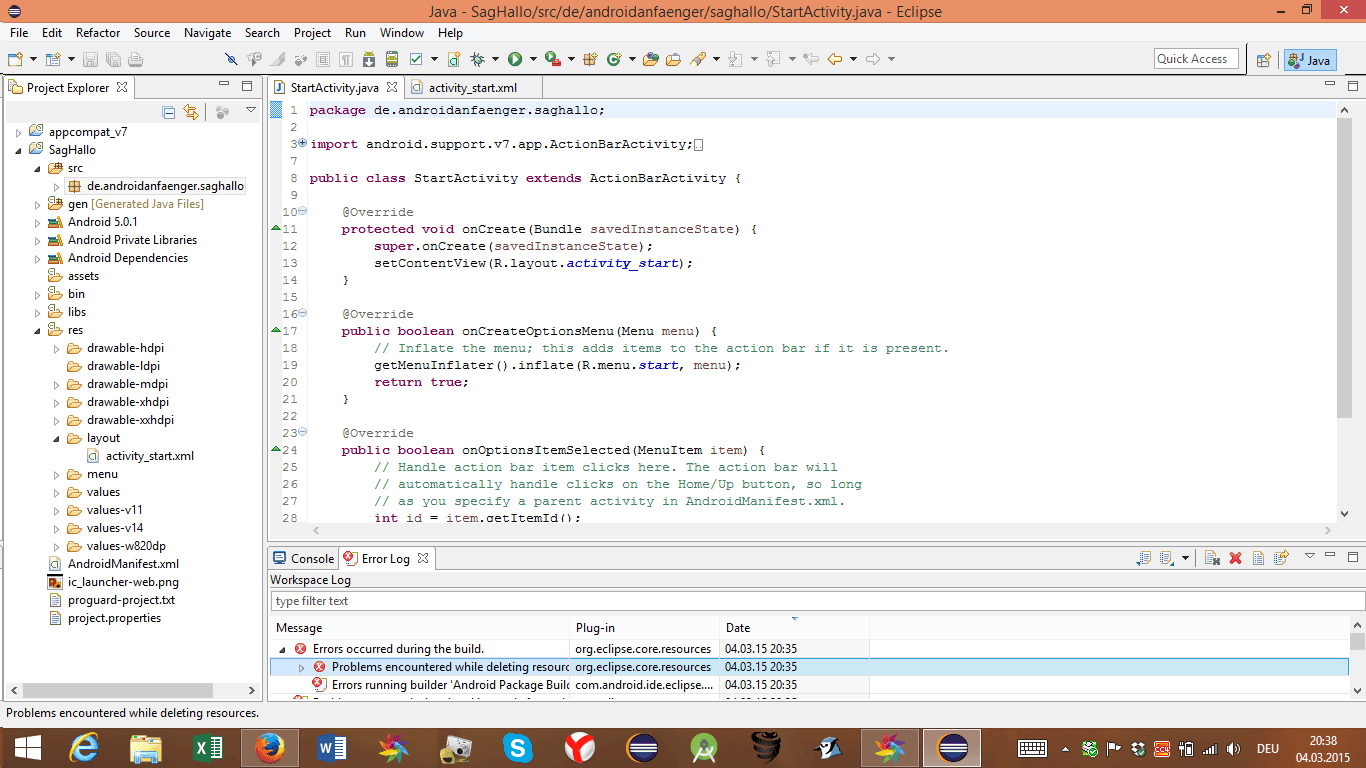Click the Save All toolbar icon
Screen dimensions: 1366x768
tap(113, 59)
